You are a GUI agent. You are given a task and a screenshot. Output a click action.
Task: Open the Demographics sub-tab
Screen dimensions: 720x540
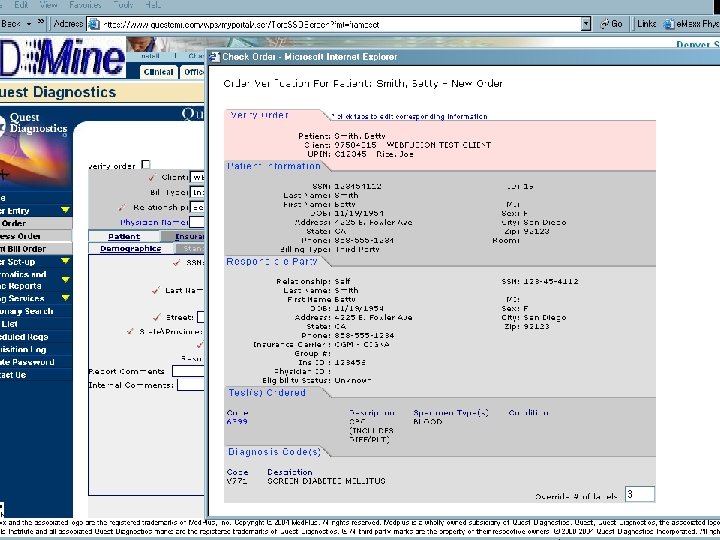coord(130,248)
